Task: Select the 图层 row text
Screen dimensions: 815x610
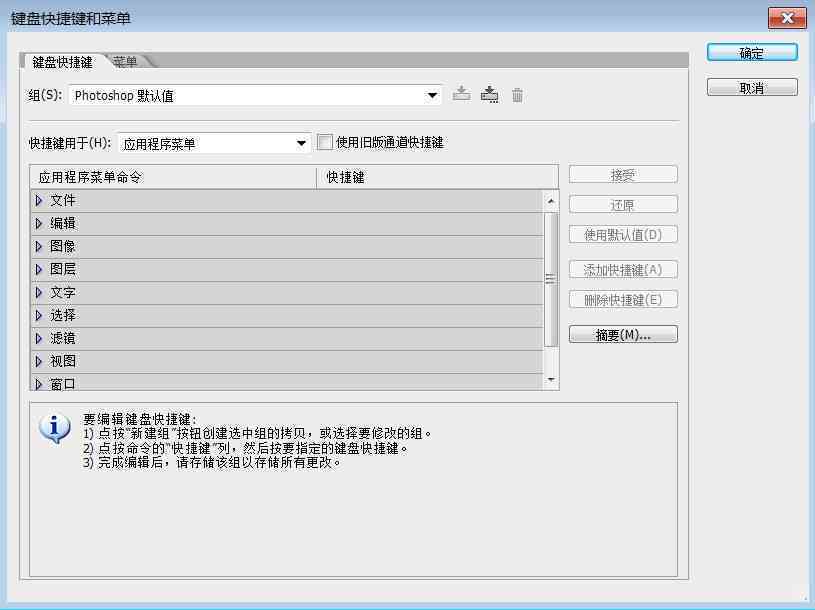Action: pyautogui.click(x=63, y=269)
